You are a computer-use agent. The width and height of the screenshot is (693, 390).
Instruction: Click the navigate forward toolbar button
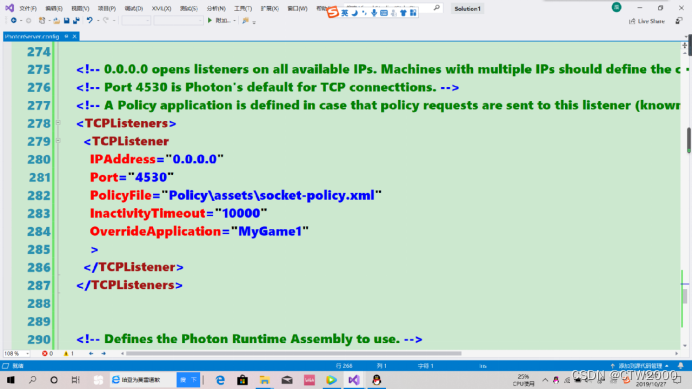[28, 20]
